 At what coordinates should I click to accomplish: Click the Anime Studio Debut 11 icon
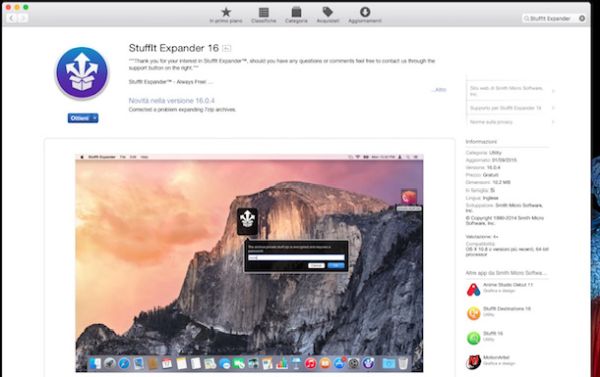pos(473,289)
